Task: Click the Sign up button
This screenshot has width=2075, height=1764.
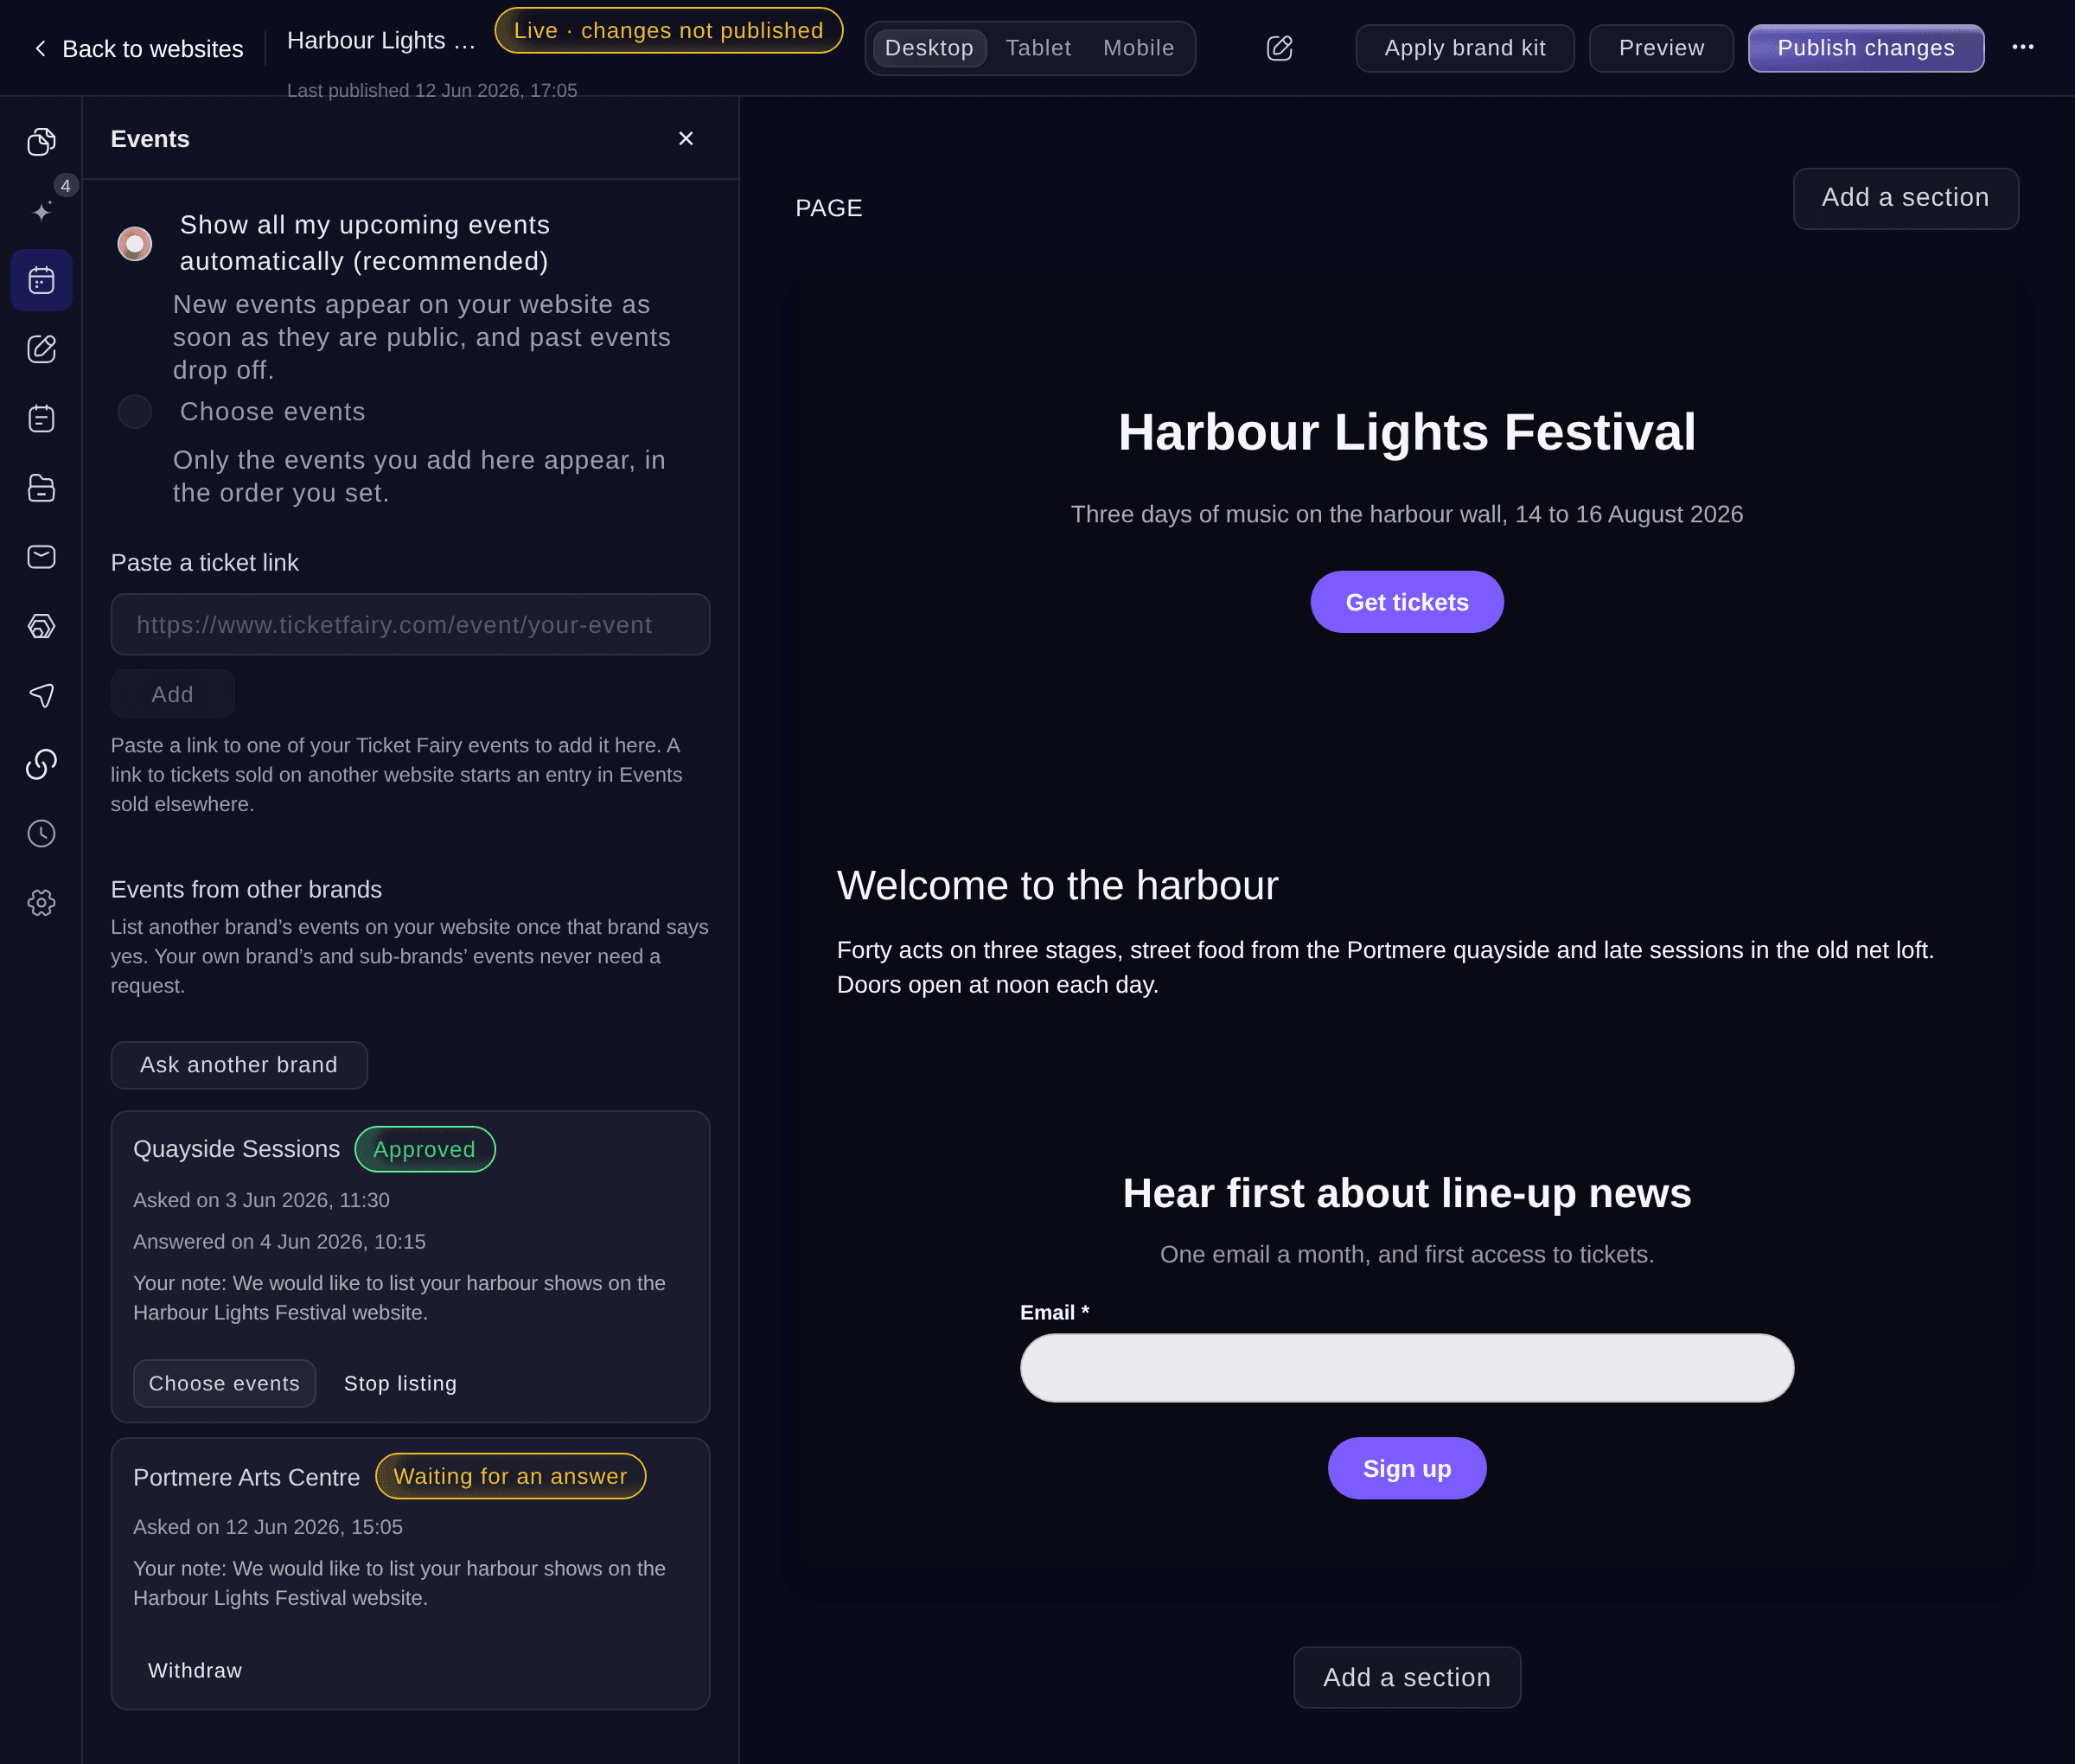Action: tap(1407, 1468)
